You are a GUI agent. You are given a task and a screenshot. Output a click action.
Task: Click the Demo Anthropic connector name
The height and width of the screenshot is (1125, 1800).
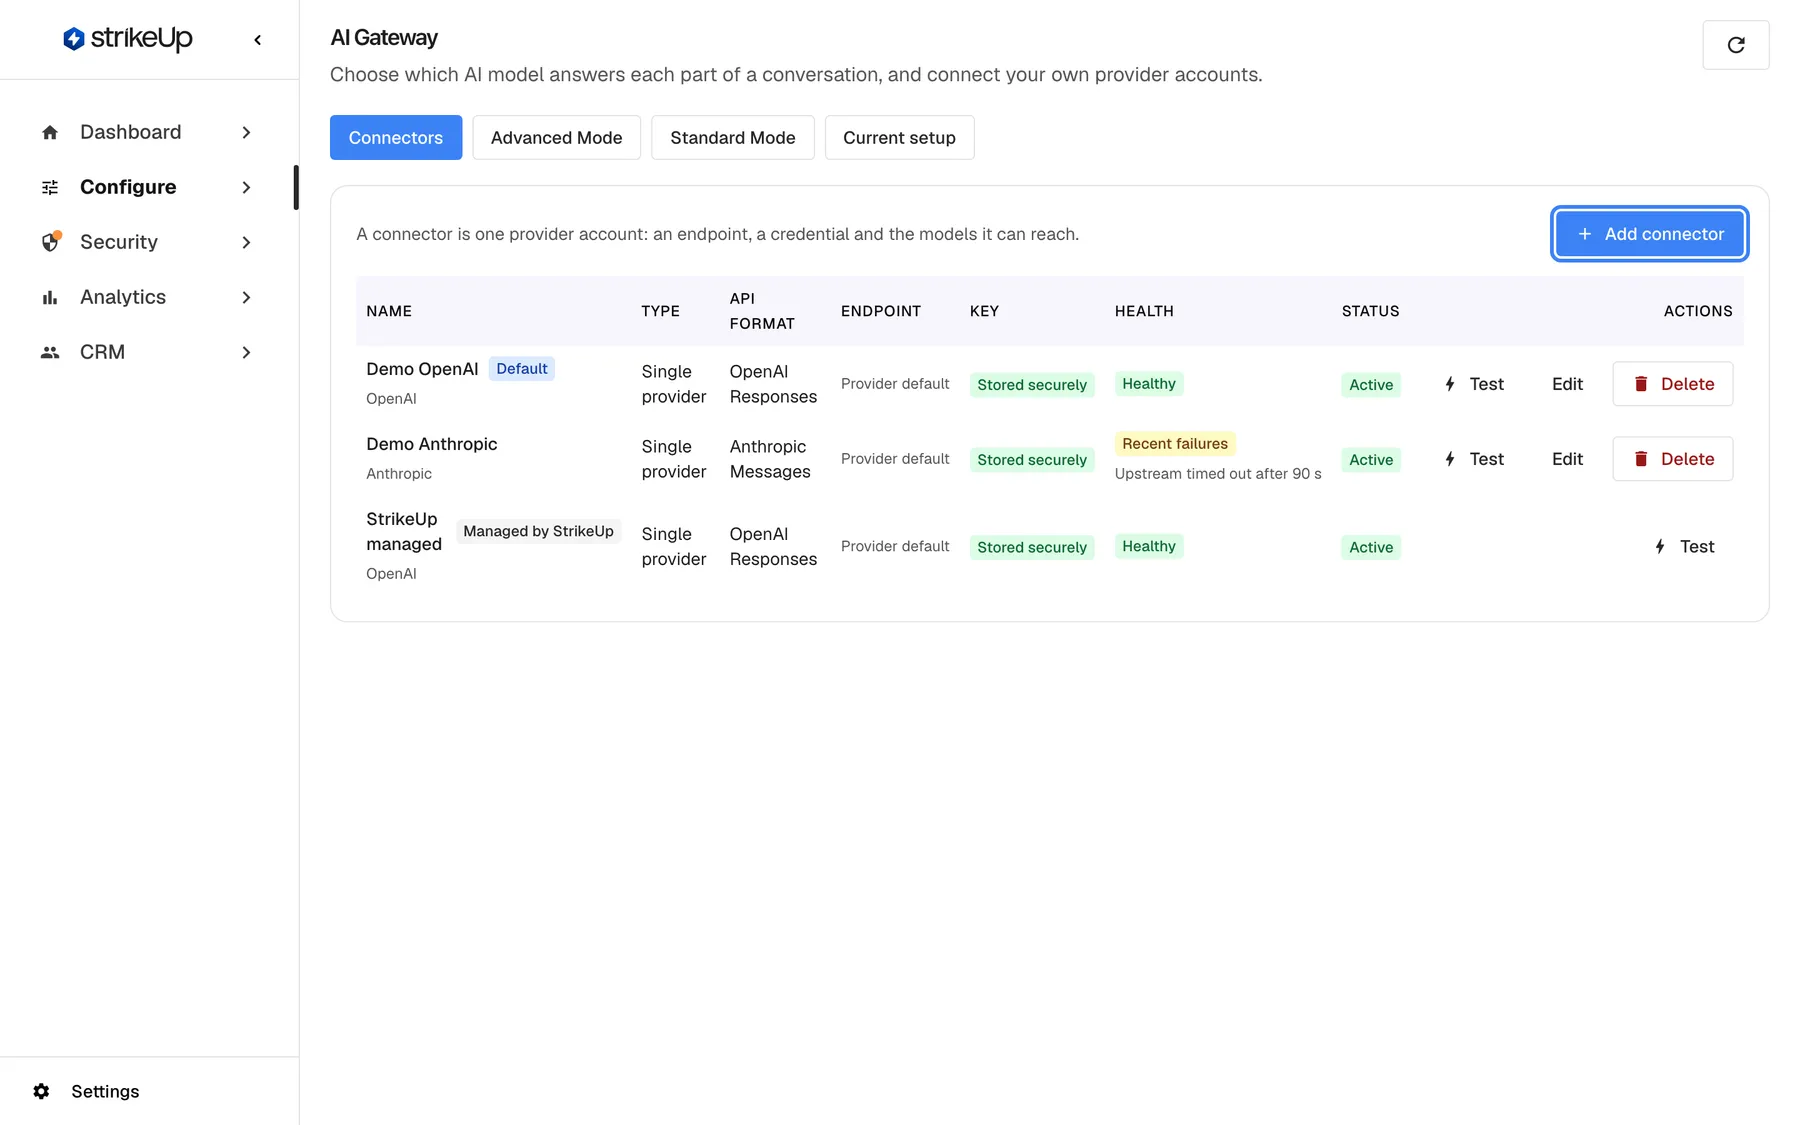click(x=431, y=444)
